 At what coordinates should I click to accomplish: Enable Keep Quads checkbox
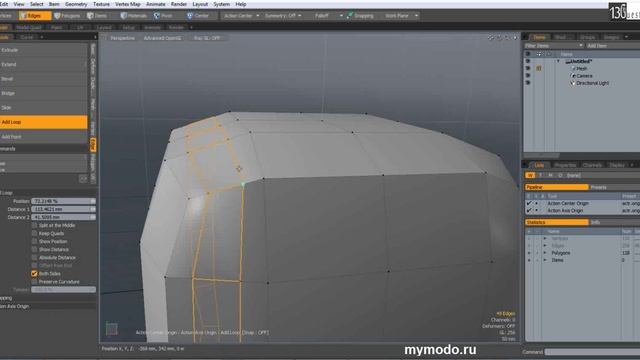pos(34,233)
